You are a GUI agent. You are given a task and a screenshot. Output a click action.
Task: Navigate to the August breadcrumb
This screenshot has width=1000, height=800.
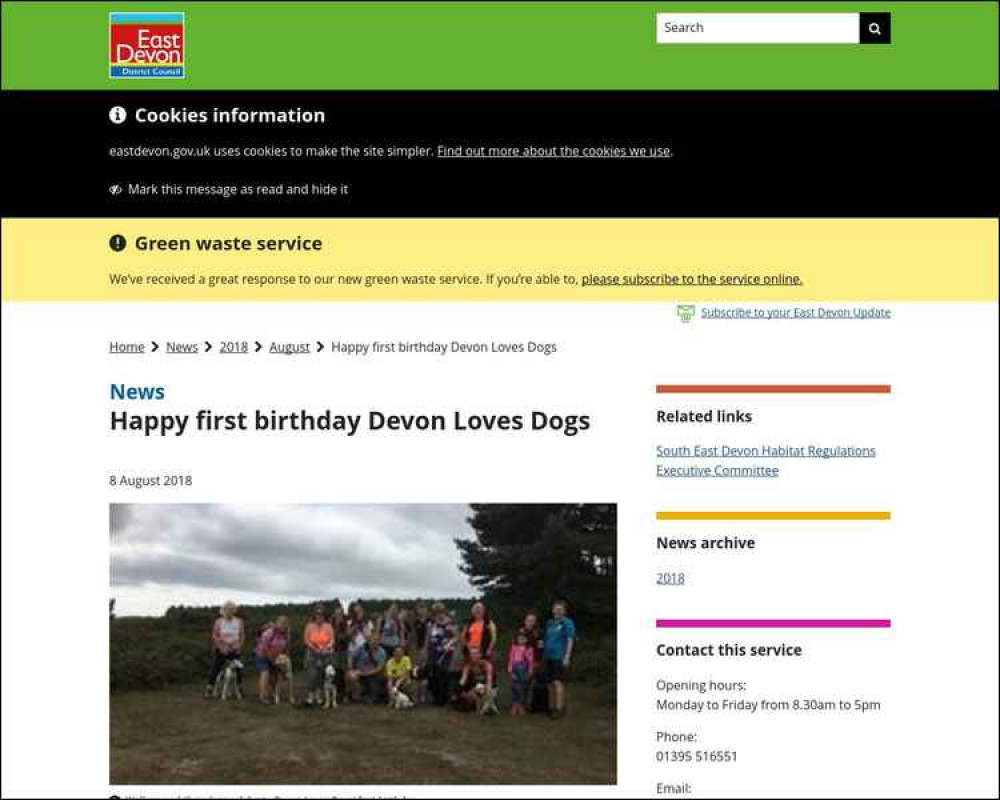[289, 347]
